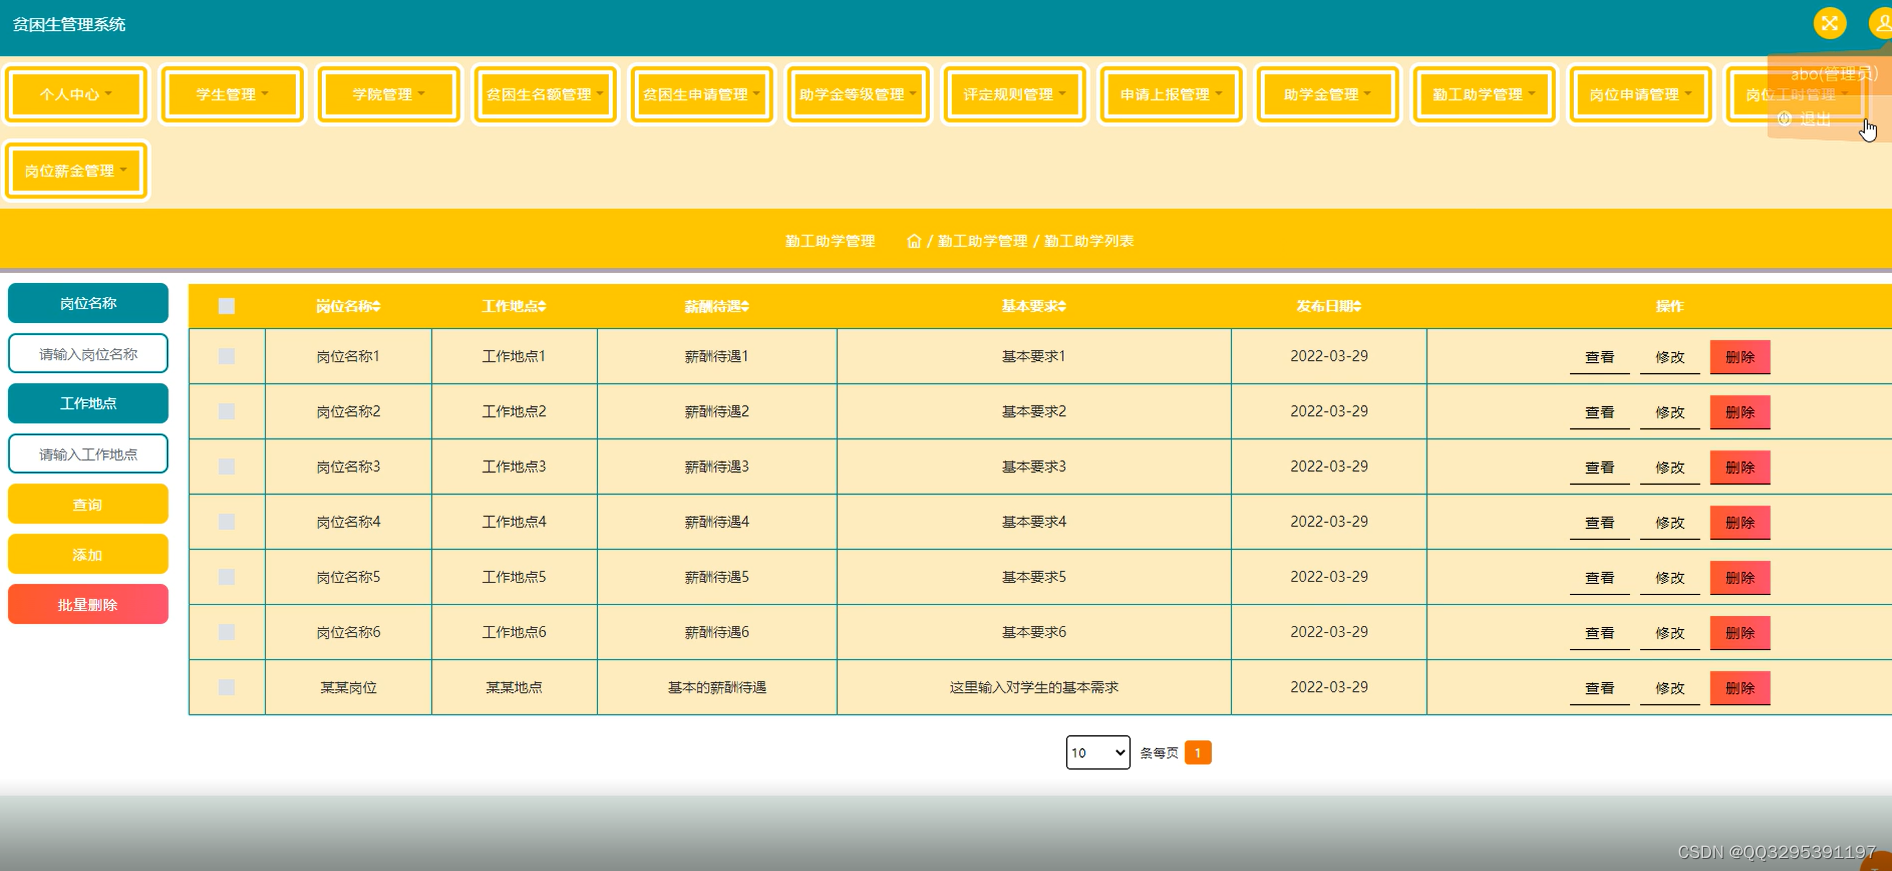Sort table by 岗位名称 column arrows
The image size is (1892, 871).
click(377, 306)
